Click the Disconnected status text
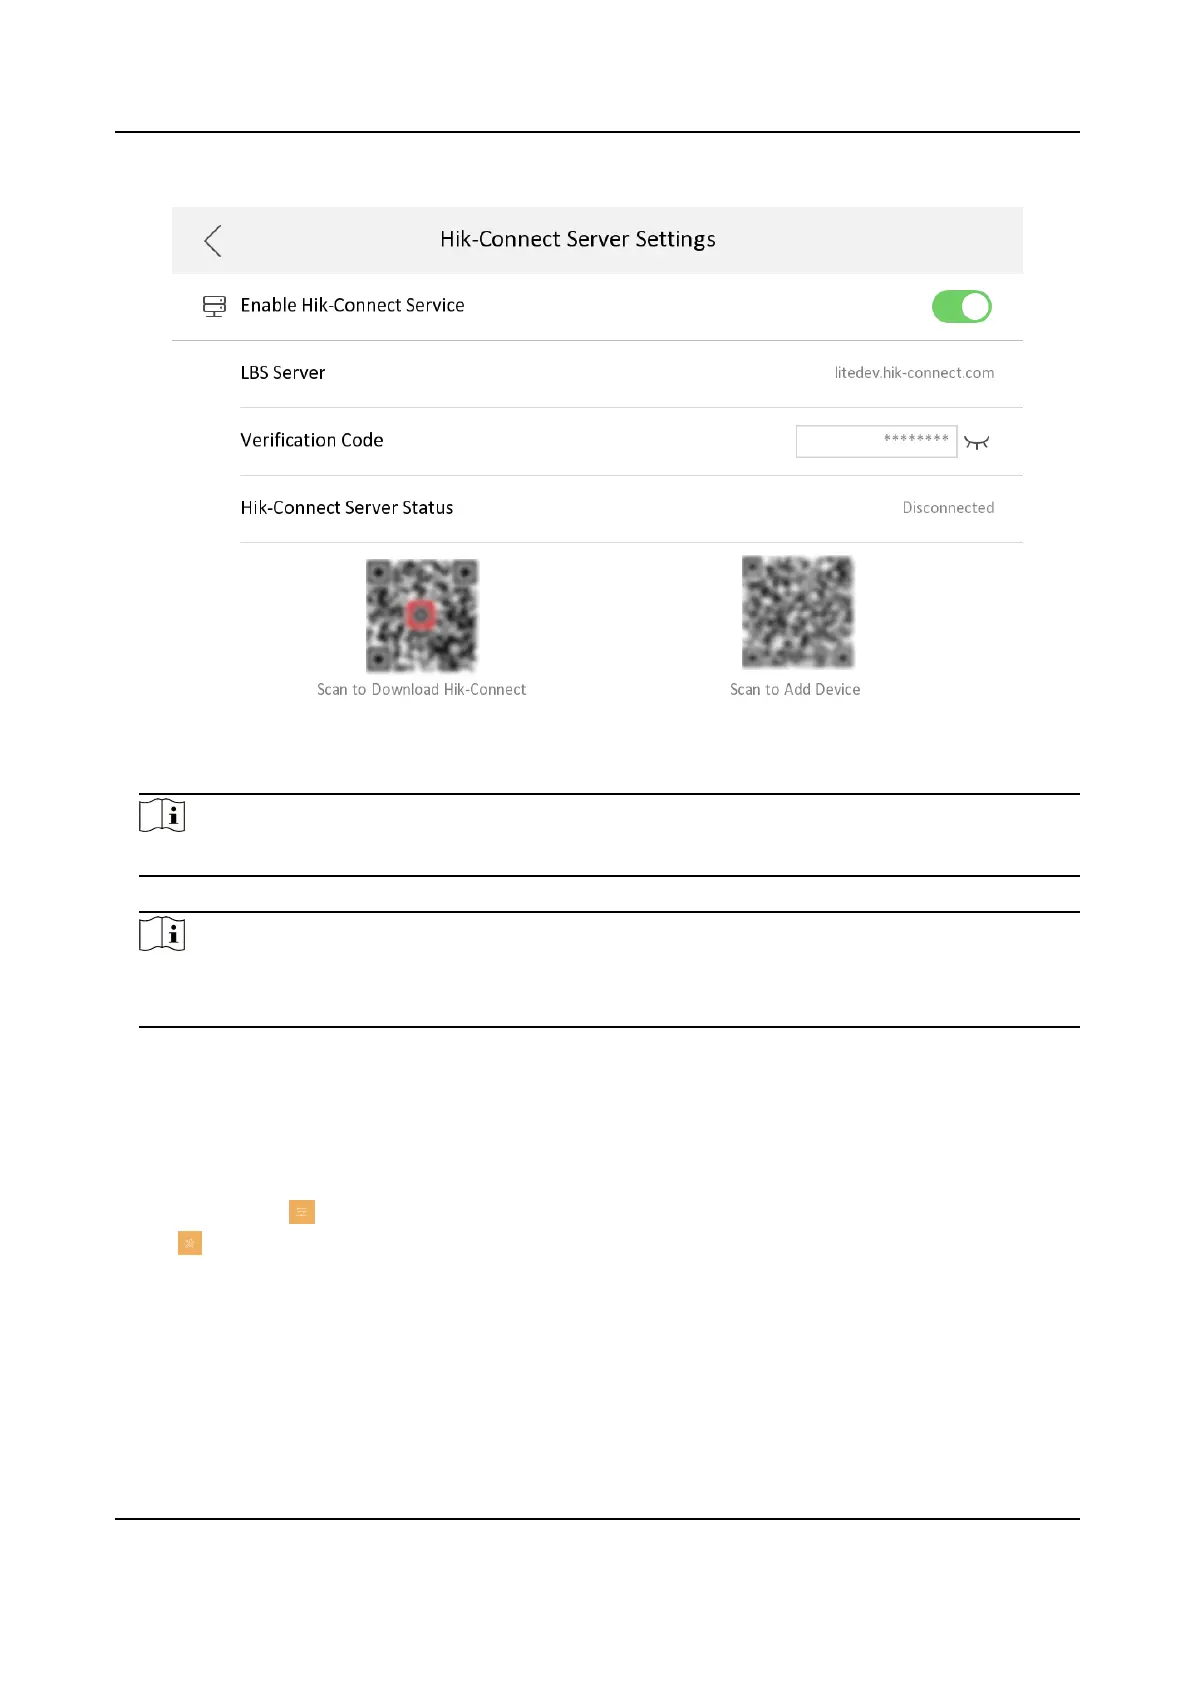1181x1685 pixels. click(948, 508)
